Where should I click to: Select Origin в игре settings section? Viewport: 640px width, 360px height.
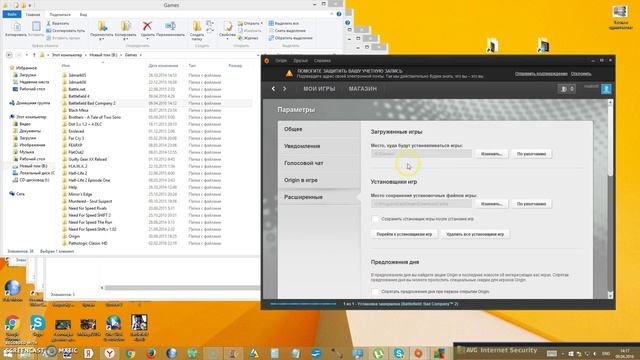pos(319,180)
